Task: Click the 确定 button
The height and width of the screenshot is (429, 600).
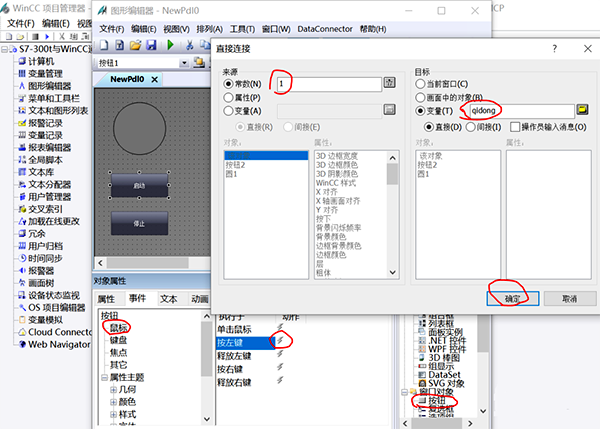Action: (514, 298)
